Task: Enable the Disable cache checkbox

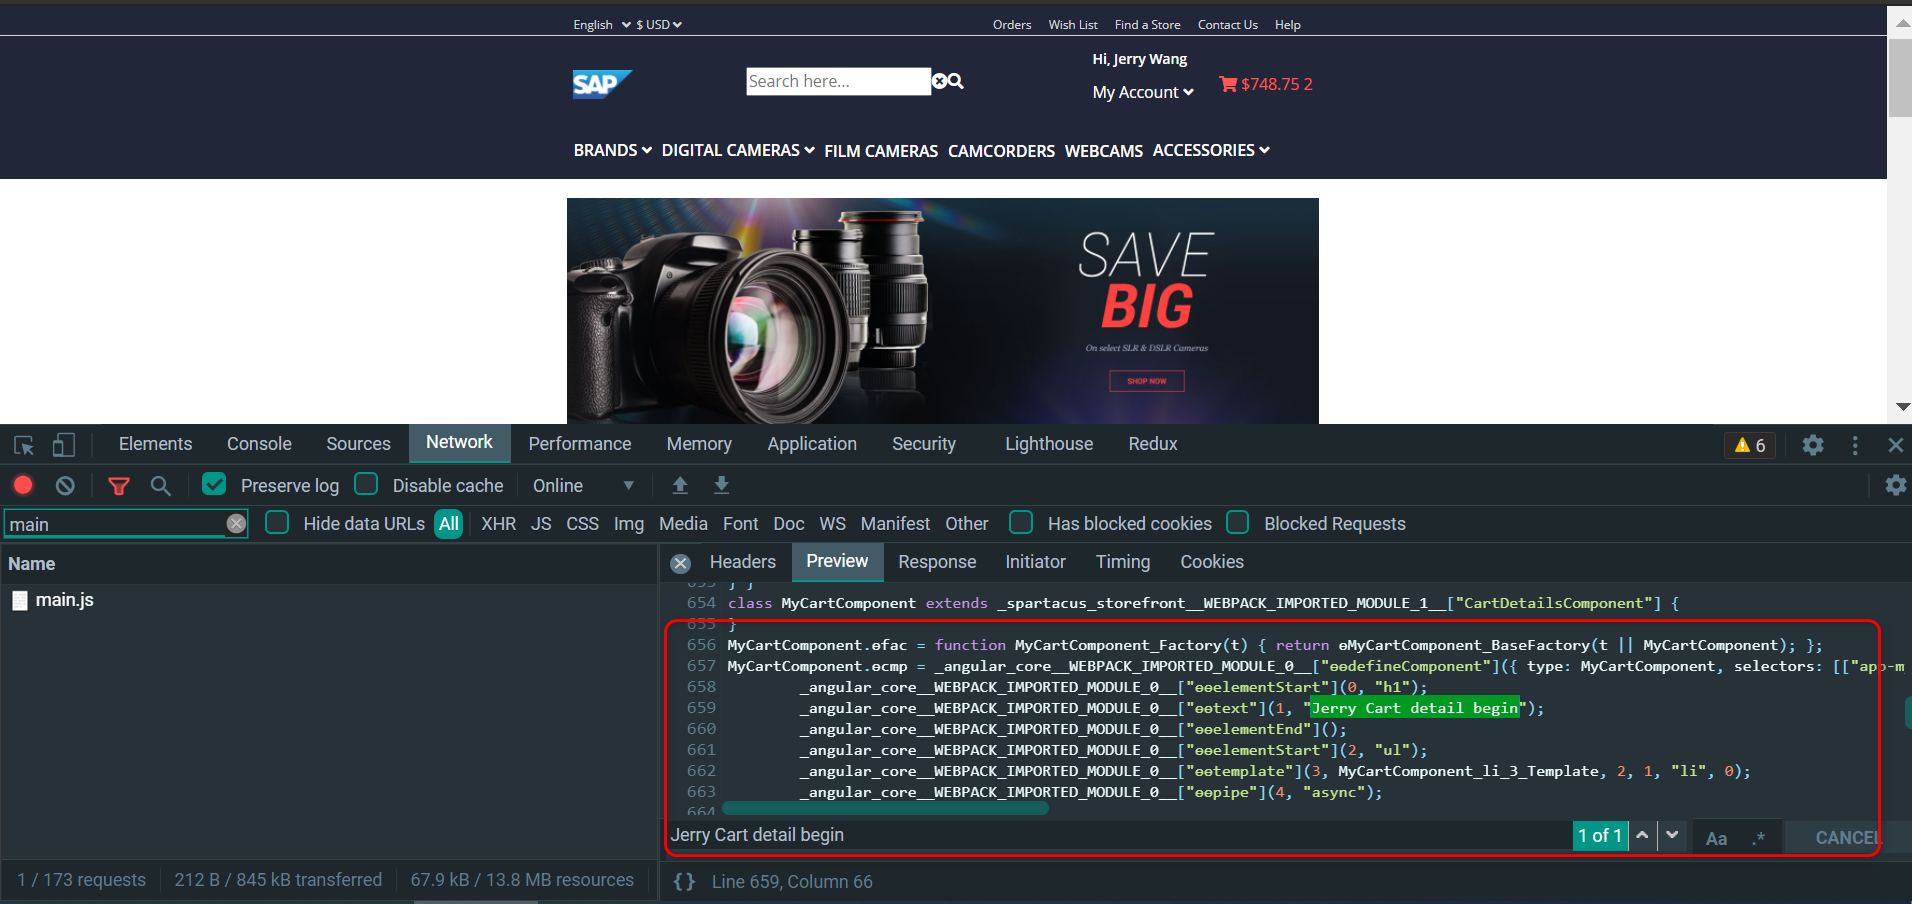Action: click(366, 484)
